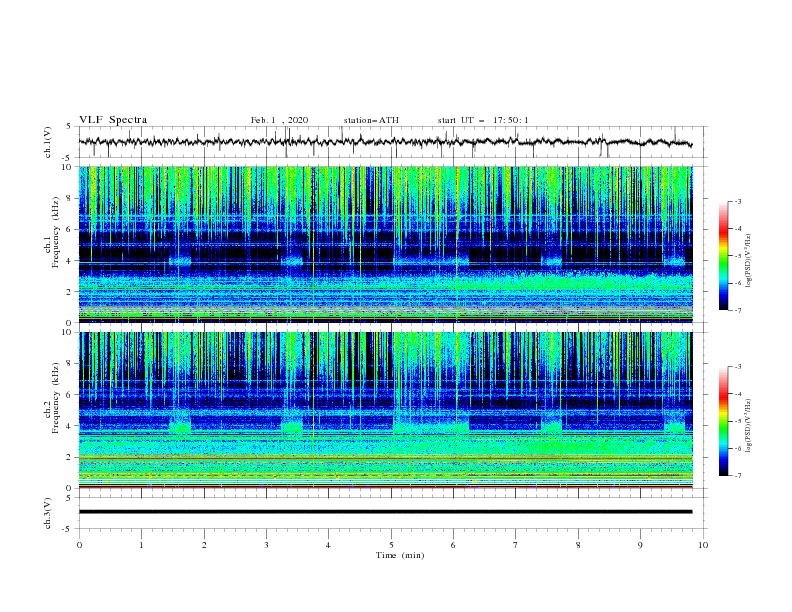
Task: Click the "4" kHz tick on ch.1 frequency axis
Action: pos(69,261)
